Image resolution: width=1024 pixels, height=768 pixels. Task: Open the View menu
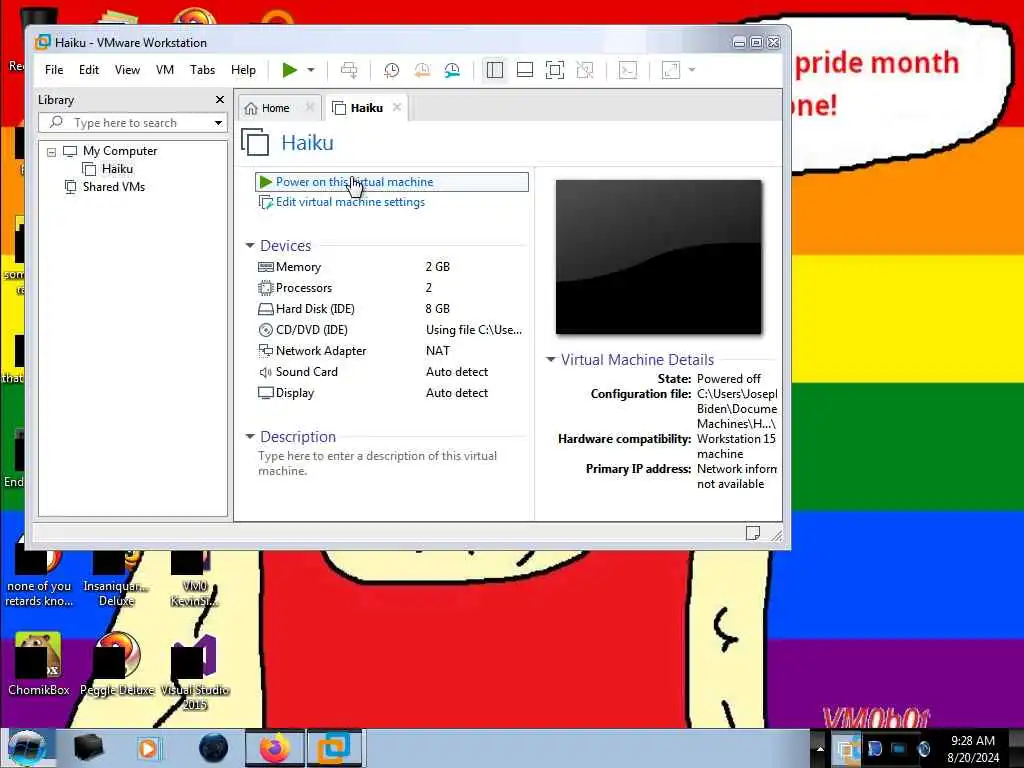(127, 70)
